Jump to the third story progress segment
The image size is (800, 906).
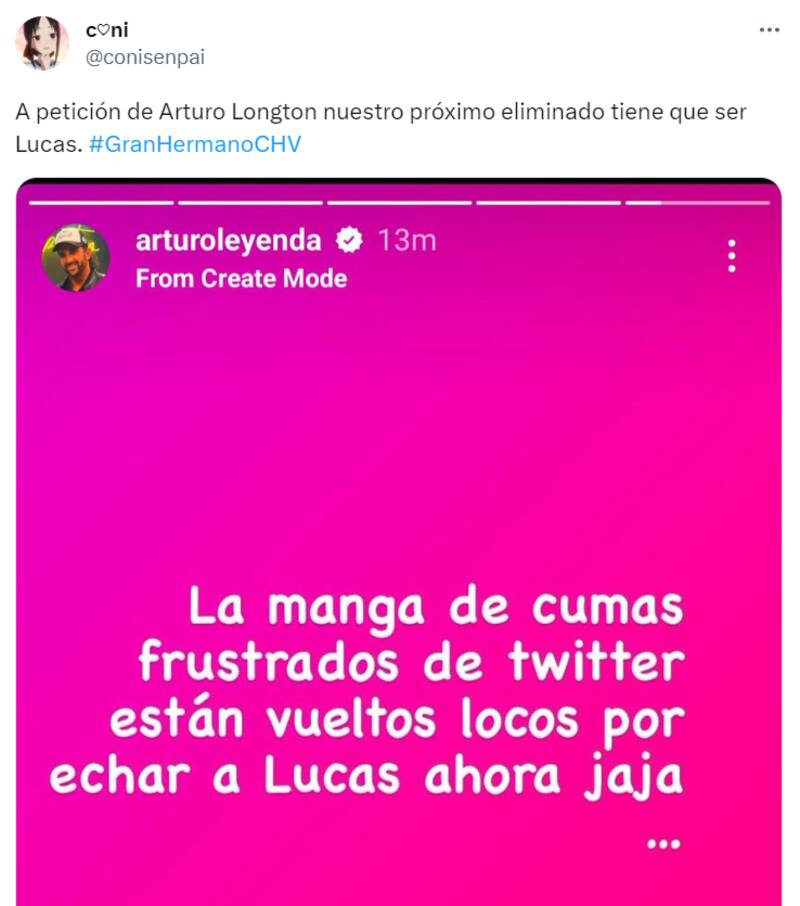pyautogui.click(x=399, y=203)
